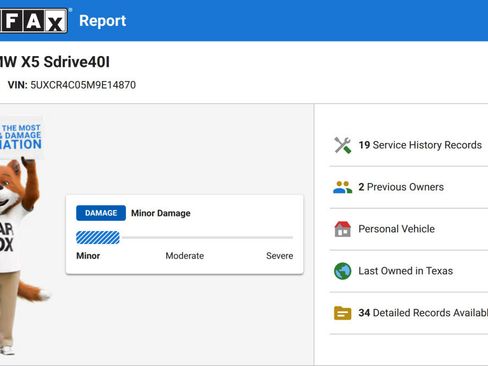488x366 pixels.
Task: Select Last Owned in Texas row
Action: click(x=409, y=271)
